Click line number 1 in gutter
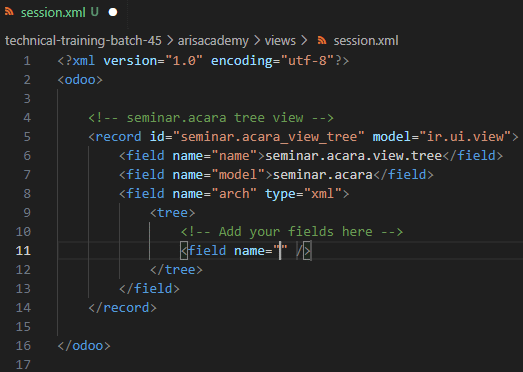 point(27,61)
